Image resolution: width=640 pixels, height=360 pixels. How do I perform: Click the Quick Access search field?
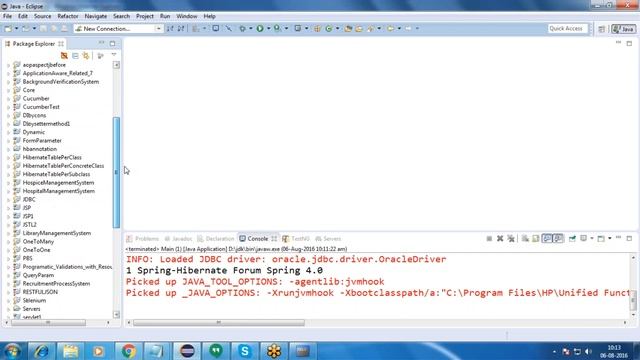tap(567, 29)
